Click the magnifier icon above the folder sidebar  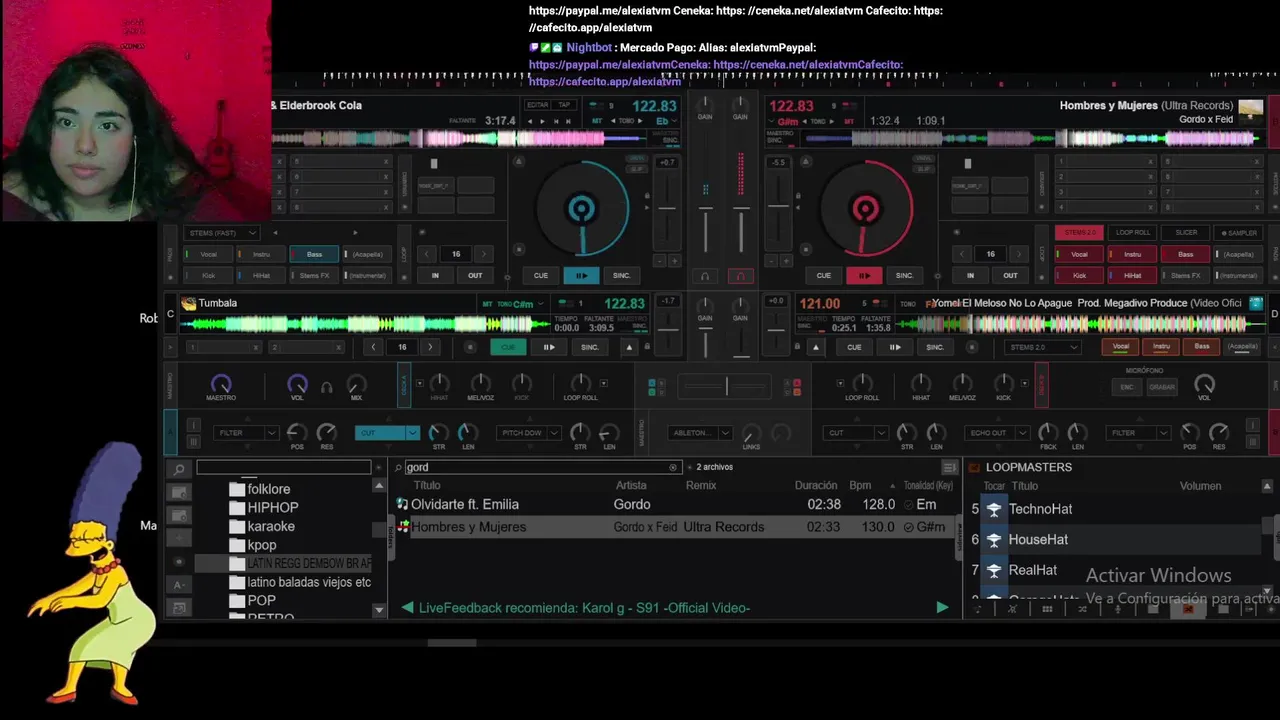click(179, 469)
